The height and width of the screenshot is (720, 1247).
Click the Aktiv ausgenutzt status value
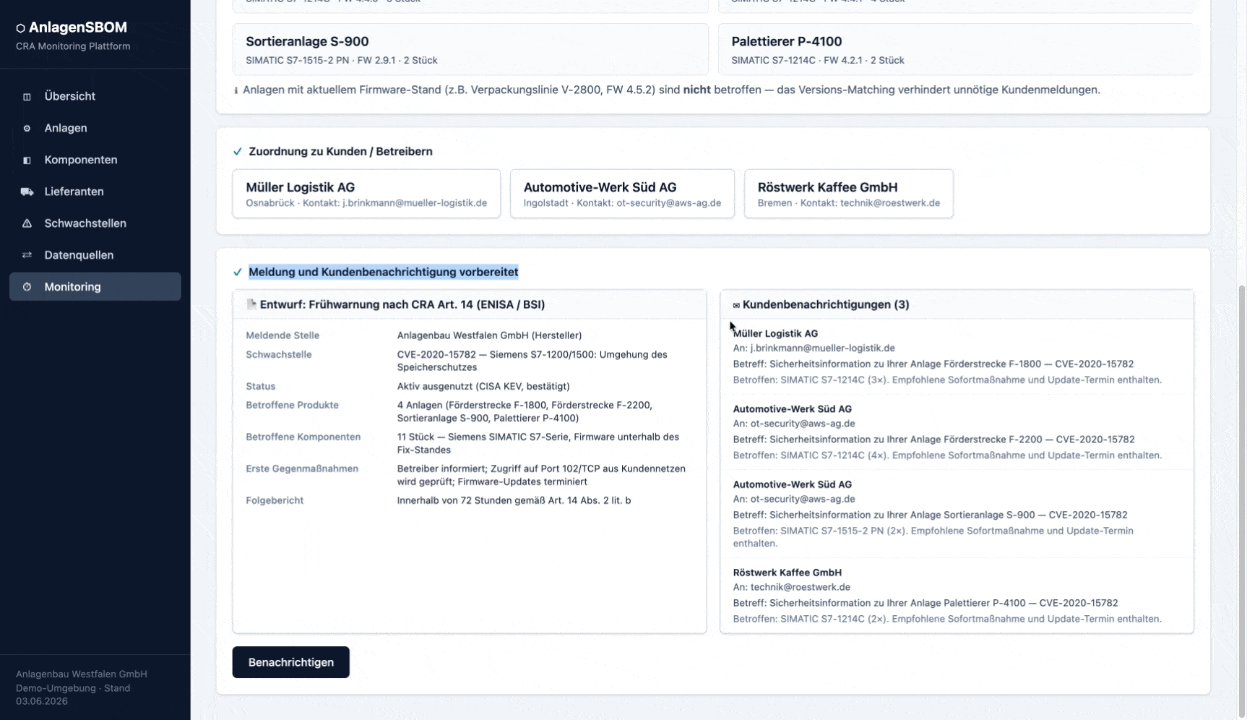483,386
